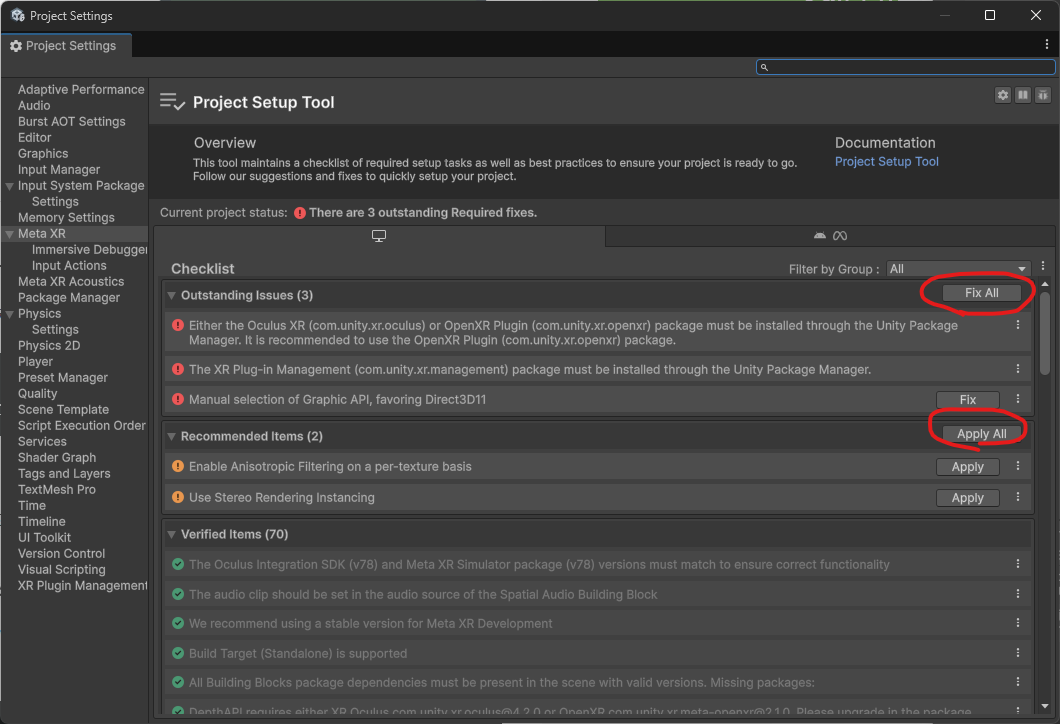Open the Filter by Group dropdown
Screen dimensions: 1060x724
(958, 269)
